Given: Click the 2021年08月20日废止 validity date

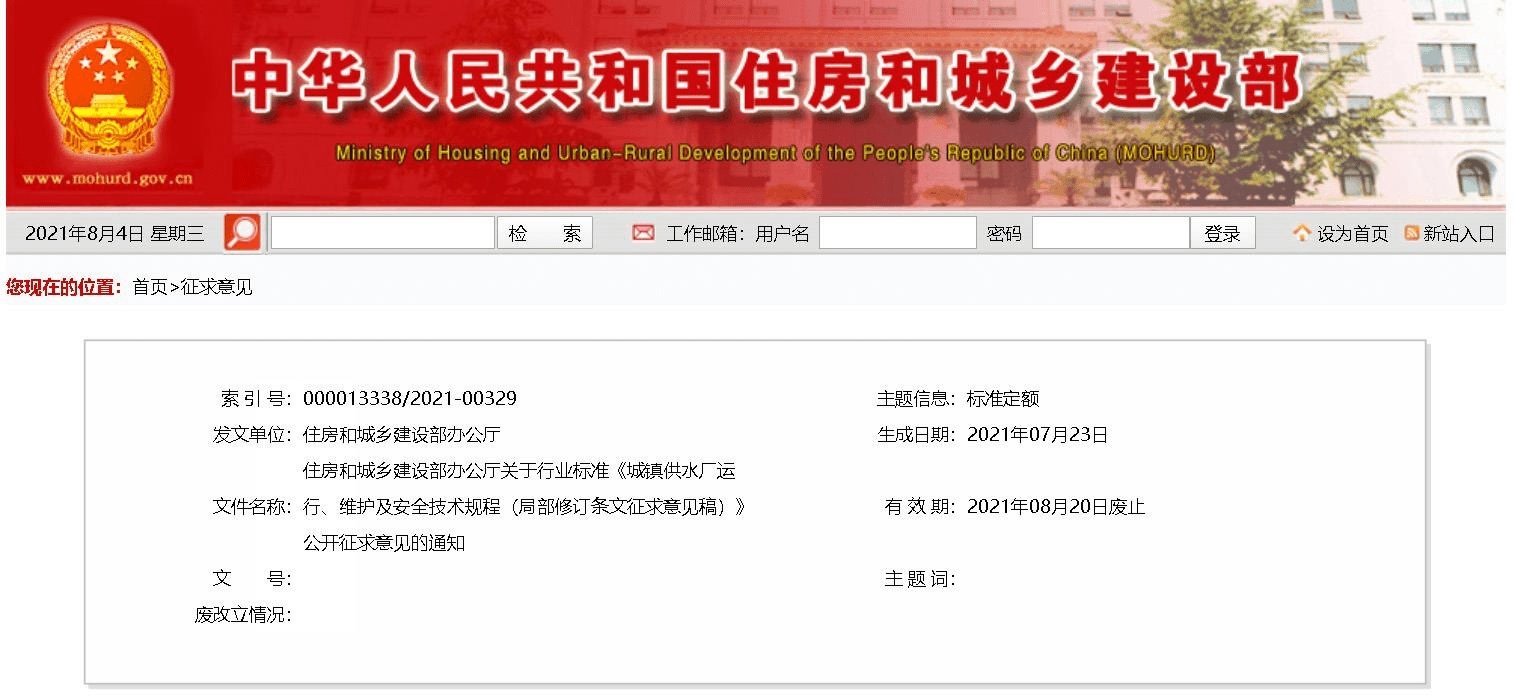Looking at the screenshot, I should point(1056,507).
